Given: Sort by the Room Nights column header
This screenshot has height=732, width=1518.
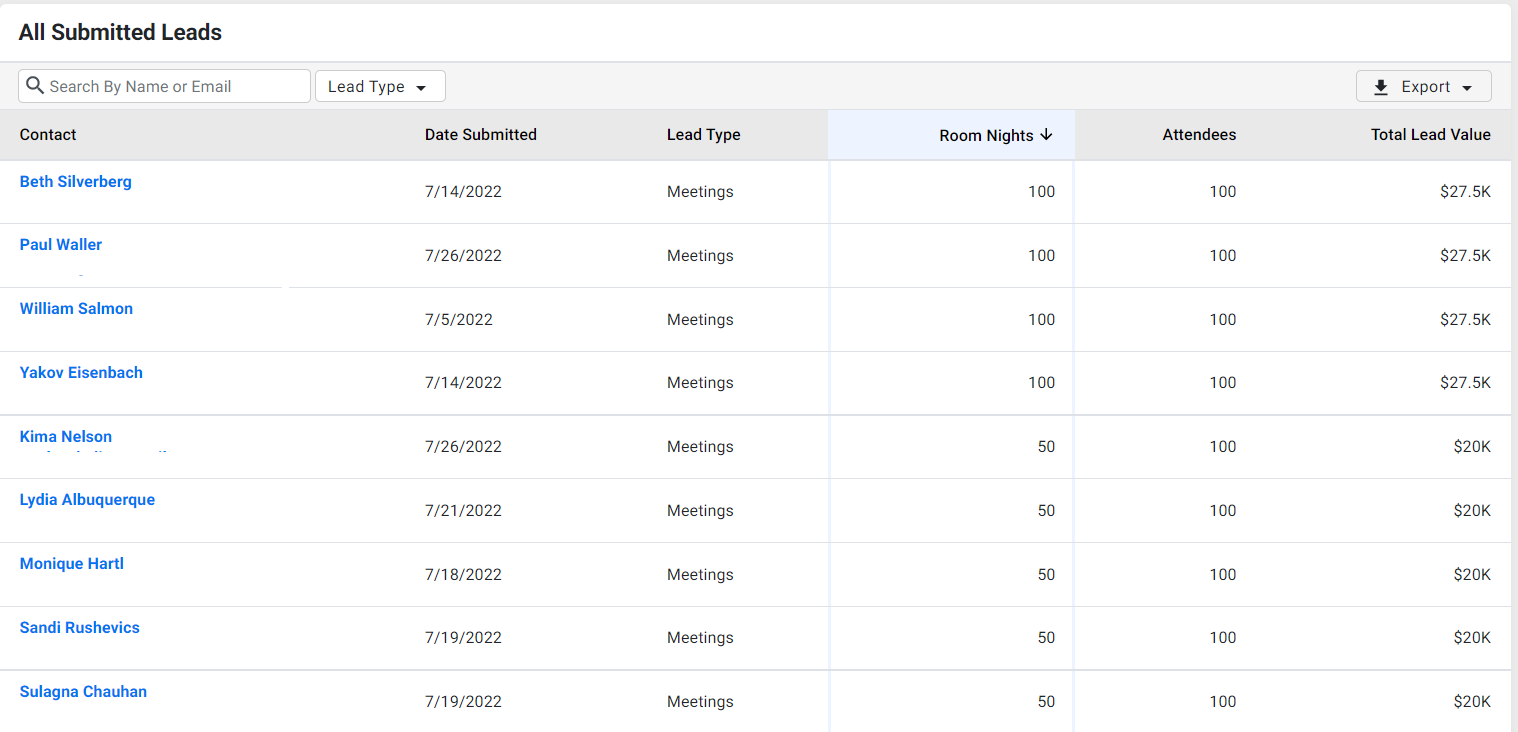Looking at the screenshot, I should pyautogui.click(x=986, y=135).
